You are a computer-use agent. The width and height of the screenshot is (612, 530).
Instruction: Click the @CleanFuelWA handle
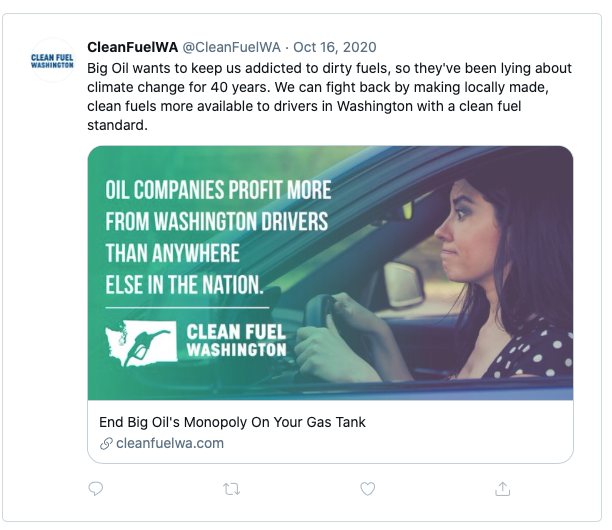[x=232, y=46]
